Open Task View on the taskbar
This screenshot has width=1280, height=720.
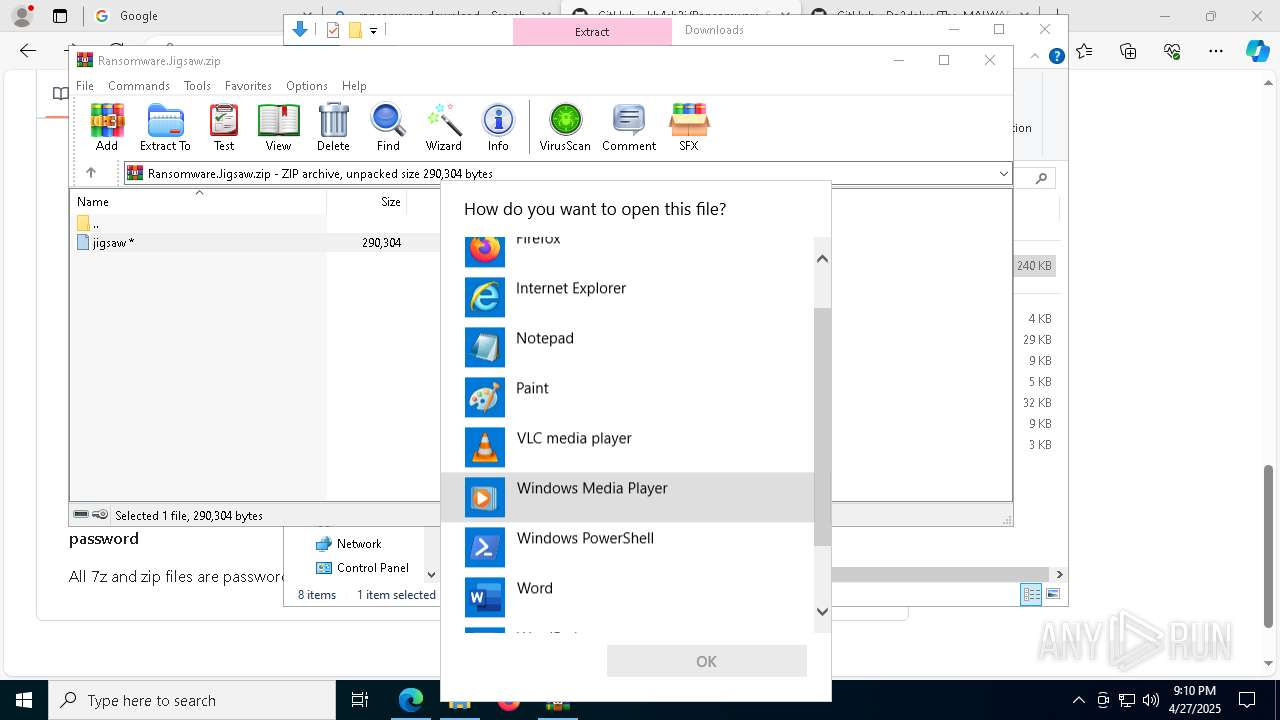pyautogui.click(x=360, y=700)
